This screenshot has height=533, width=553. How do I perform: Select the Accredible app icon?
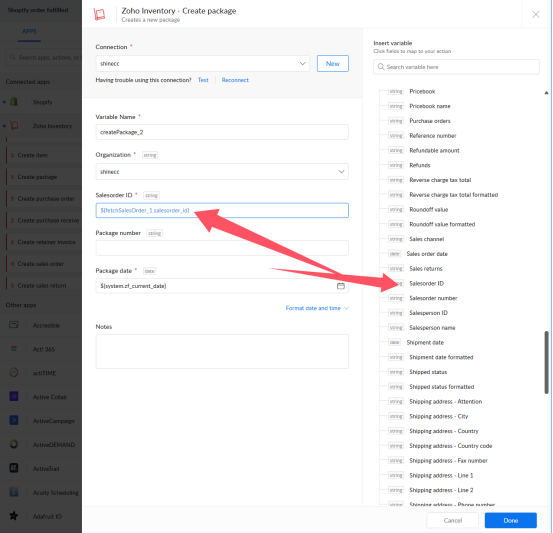click(x=14, y=325)
